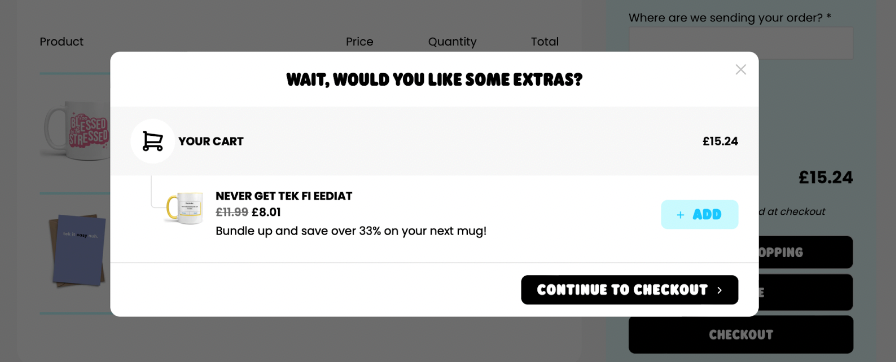Click the partially hidden Continue Shopping button

click(805, 252)
